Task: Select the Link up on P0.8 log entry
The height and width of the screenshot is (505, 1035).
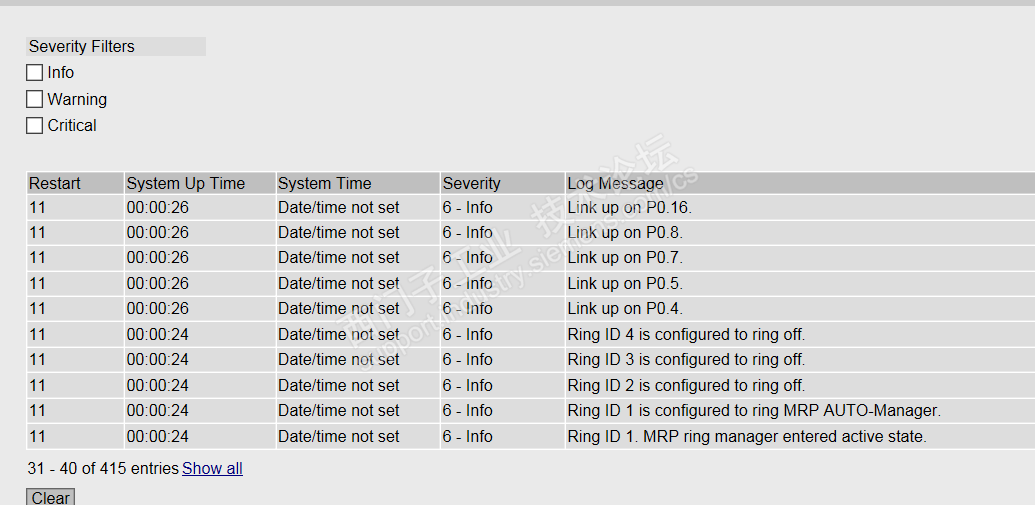Action: pyautogui.click(x=625, y=233)
